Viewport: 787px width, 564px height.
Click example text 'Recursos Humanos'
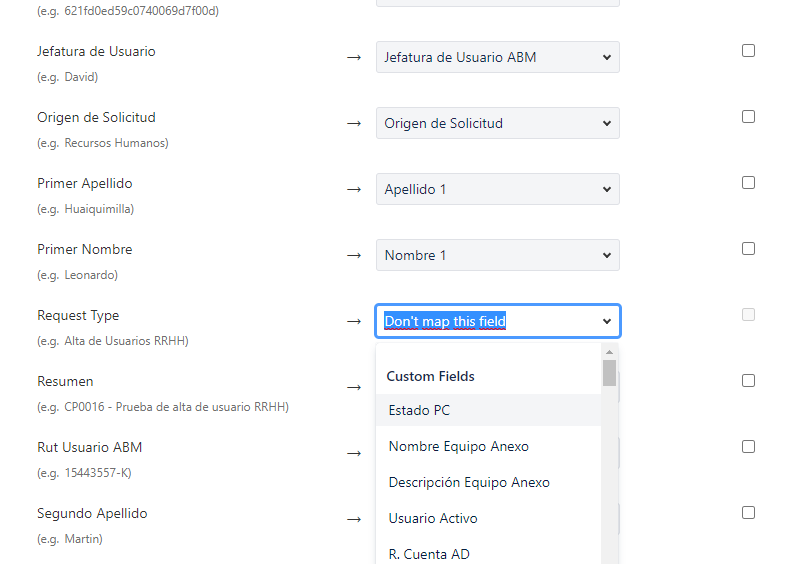[115, 143]
